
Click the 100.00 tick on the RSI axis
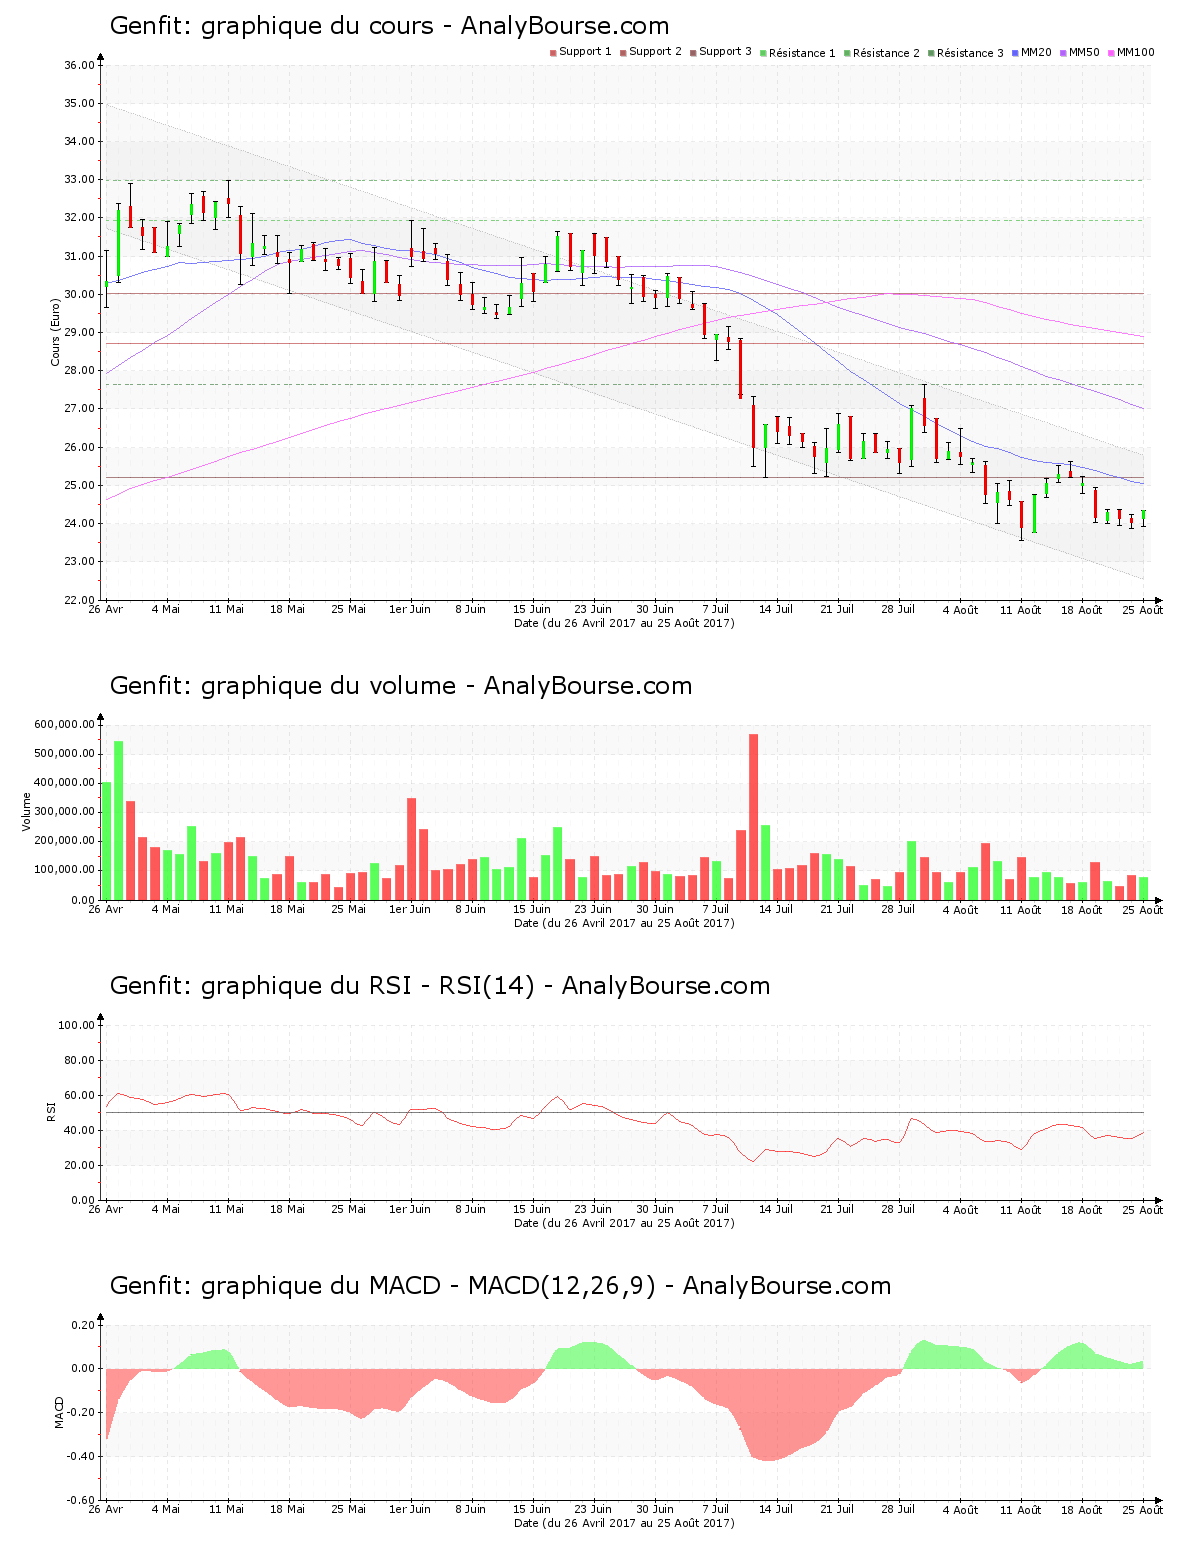pos(76,1025)
